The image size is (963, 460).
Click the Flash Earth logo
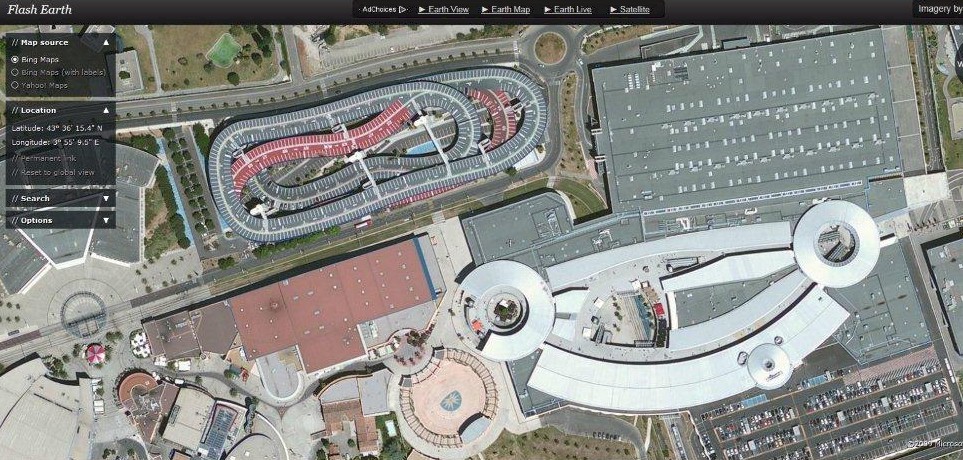(40, 9)
